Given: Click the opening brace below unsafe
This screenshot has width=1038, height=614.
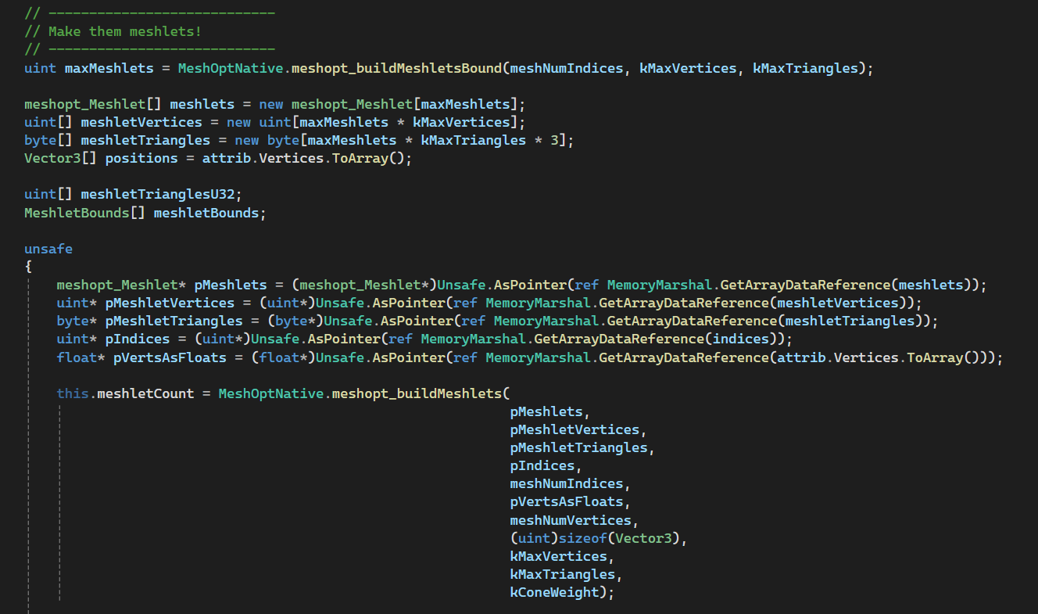Looking at the screenshot, I should pyautogui.click(x=28, y=266).
